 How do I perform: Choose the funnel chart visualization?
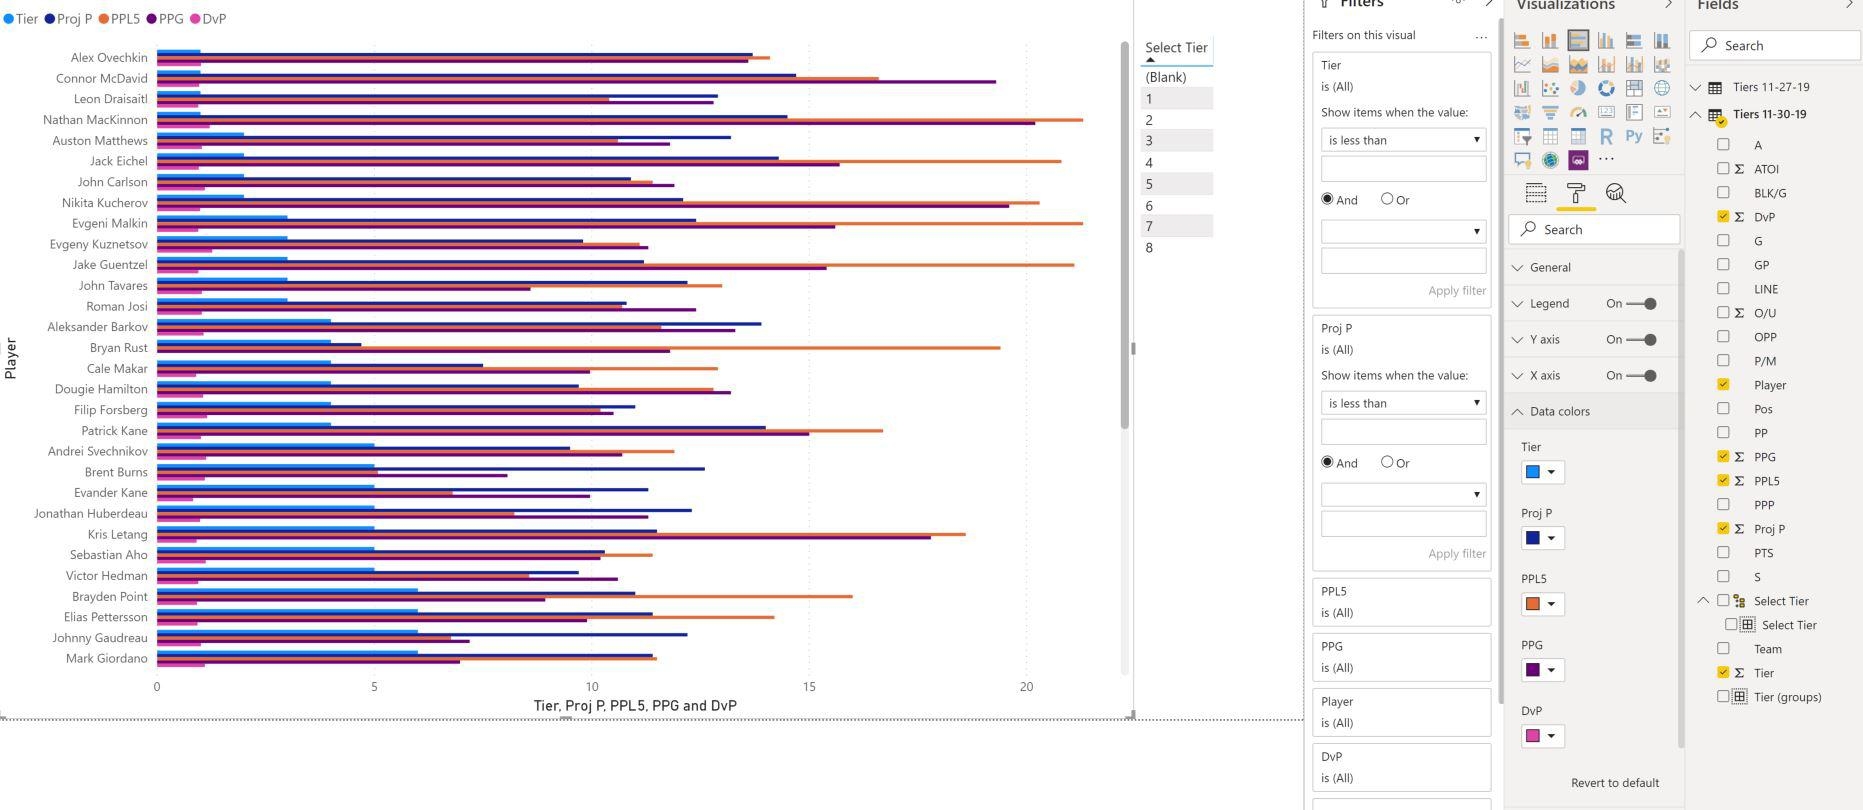[x=1550, y=113]
